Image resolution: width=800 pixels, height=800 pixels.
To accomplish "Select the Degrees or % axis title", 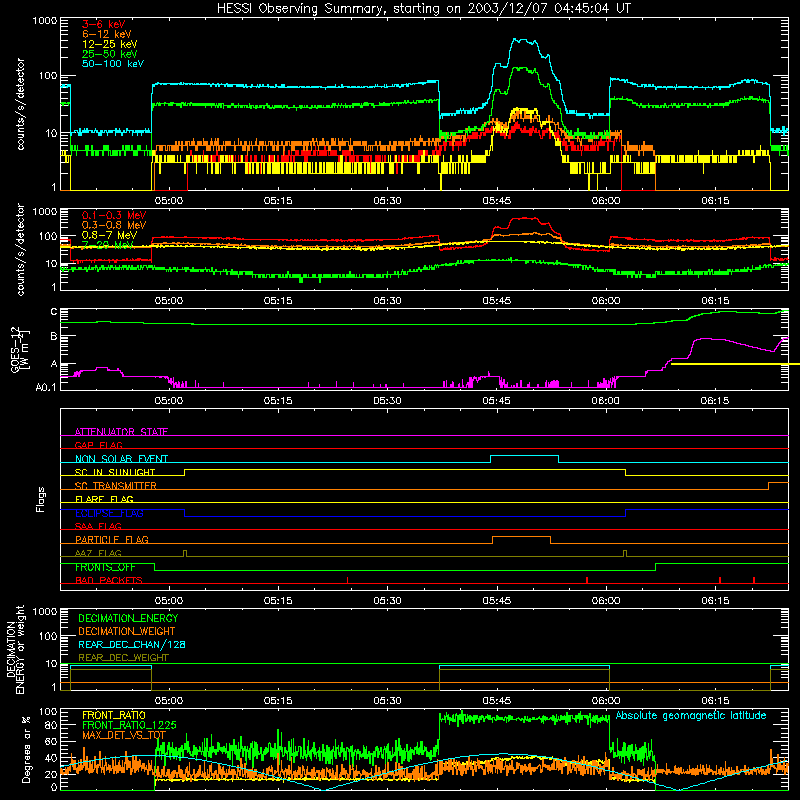I will click(x=26, y=749).
